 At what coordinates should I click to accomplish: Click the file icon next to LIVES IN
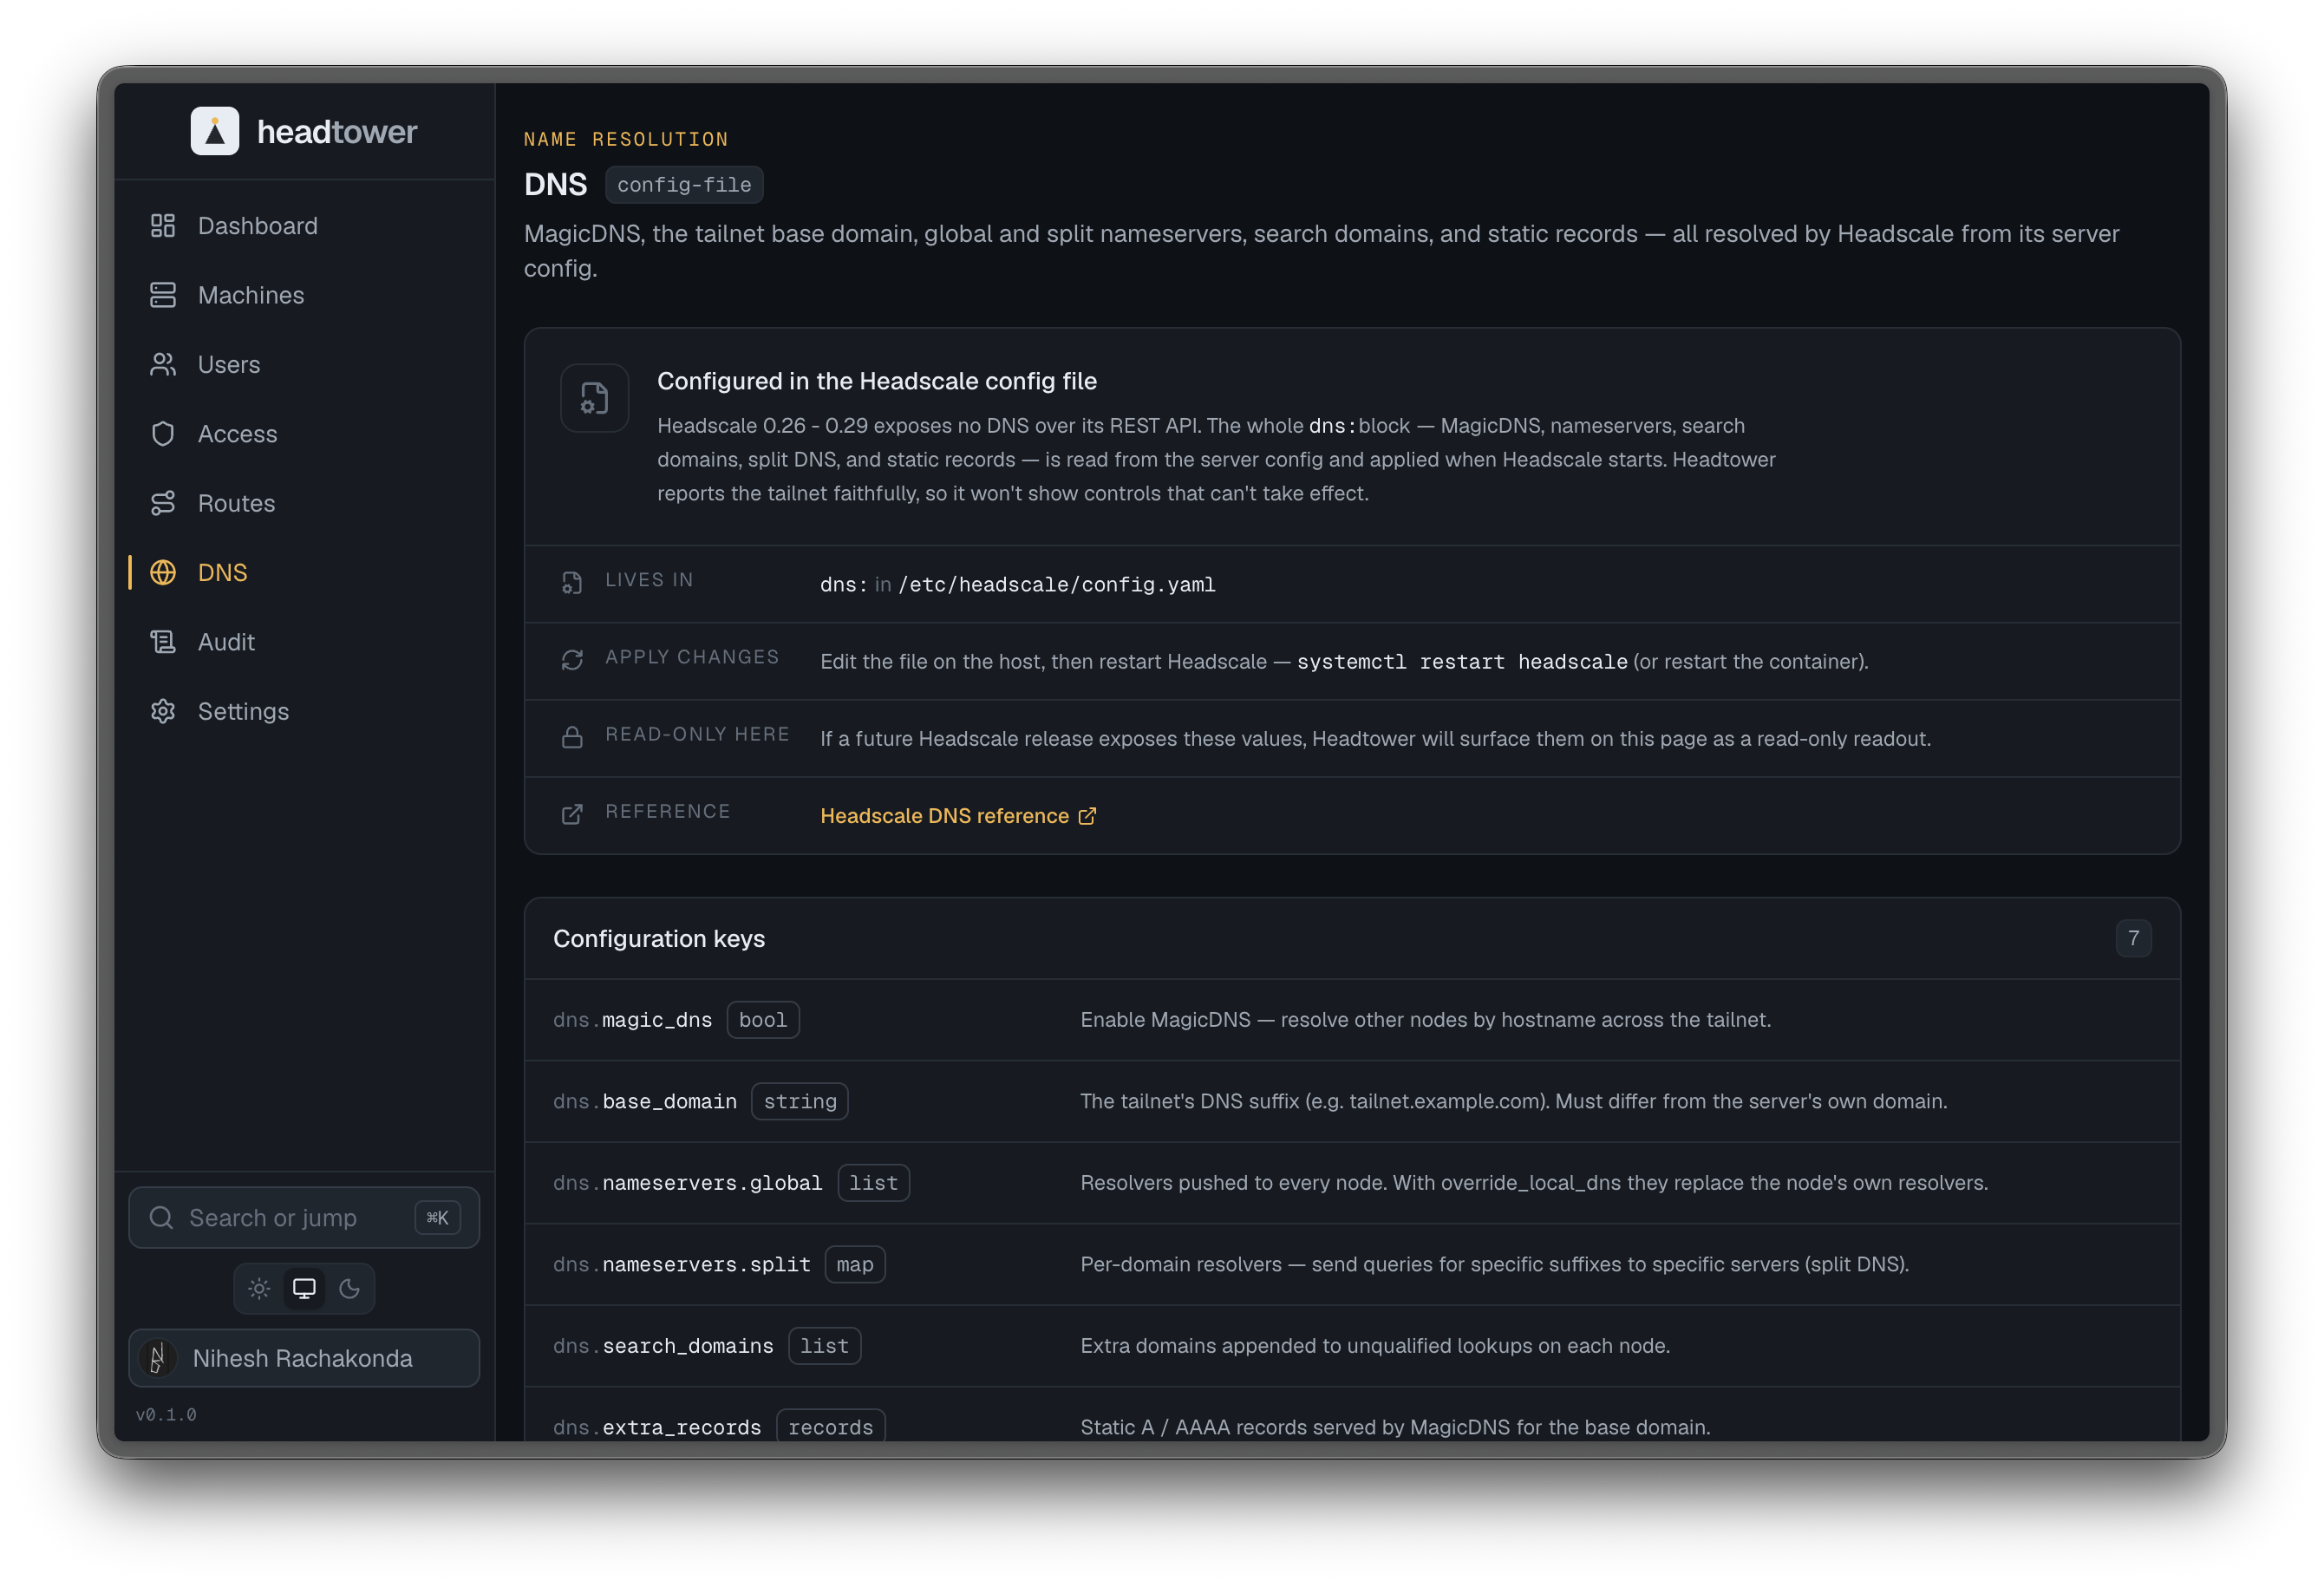[572, 583]
